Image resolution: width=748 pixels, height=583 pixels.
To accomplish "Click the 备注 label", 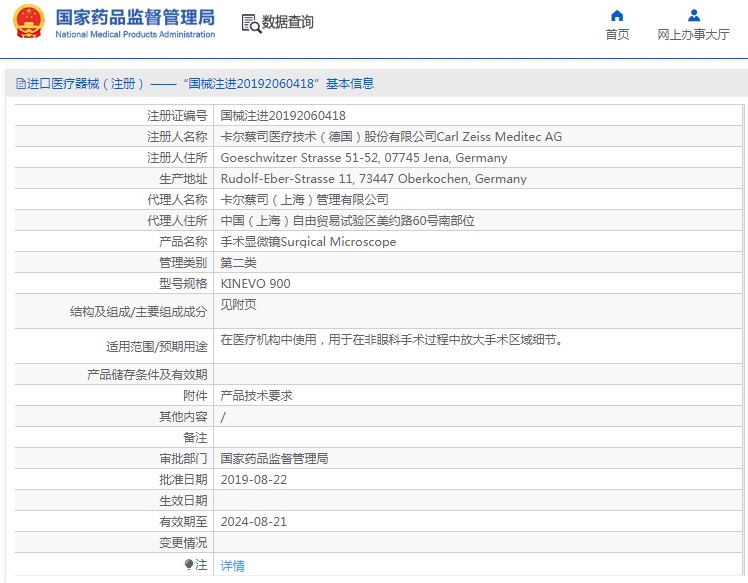I will pyautogui.click(x=195, y=437).
